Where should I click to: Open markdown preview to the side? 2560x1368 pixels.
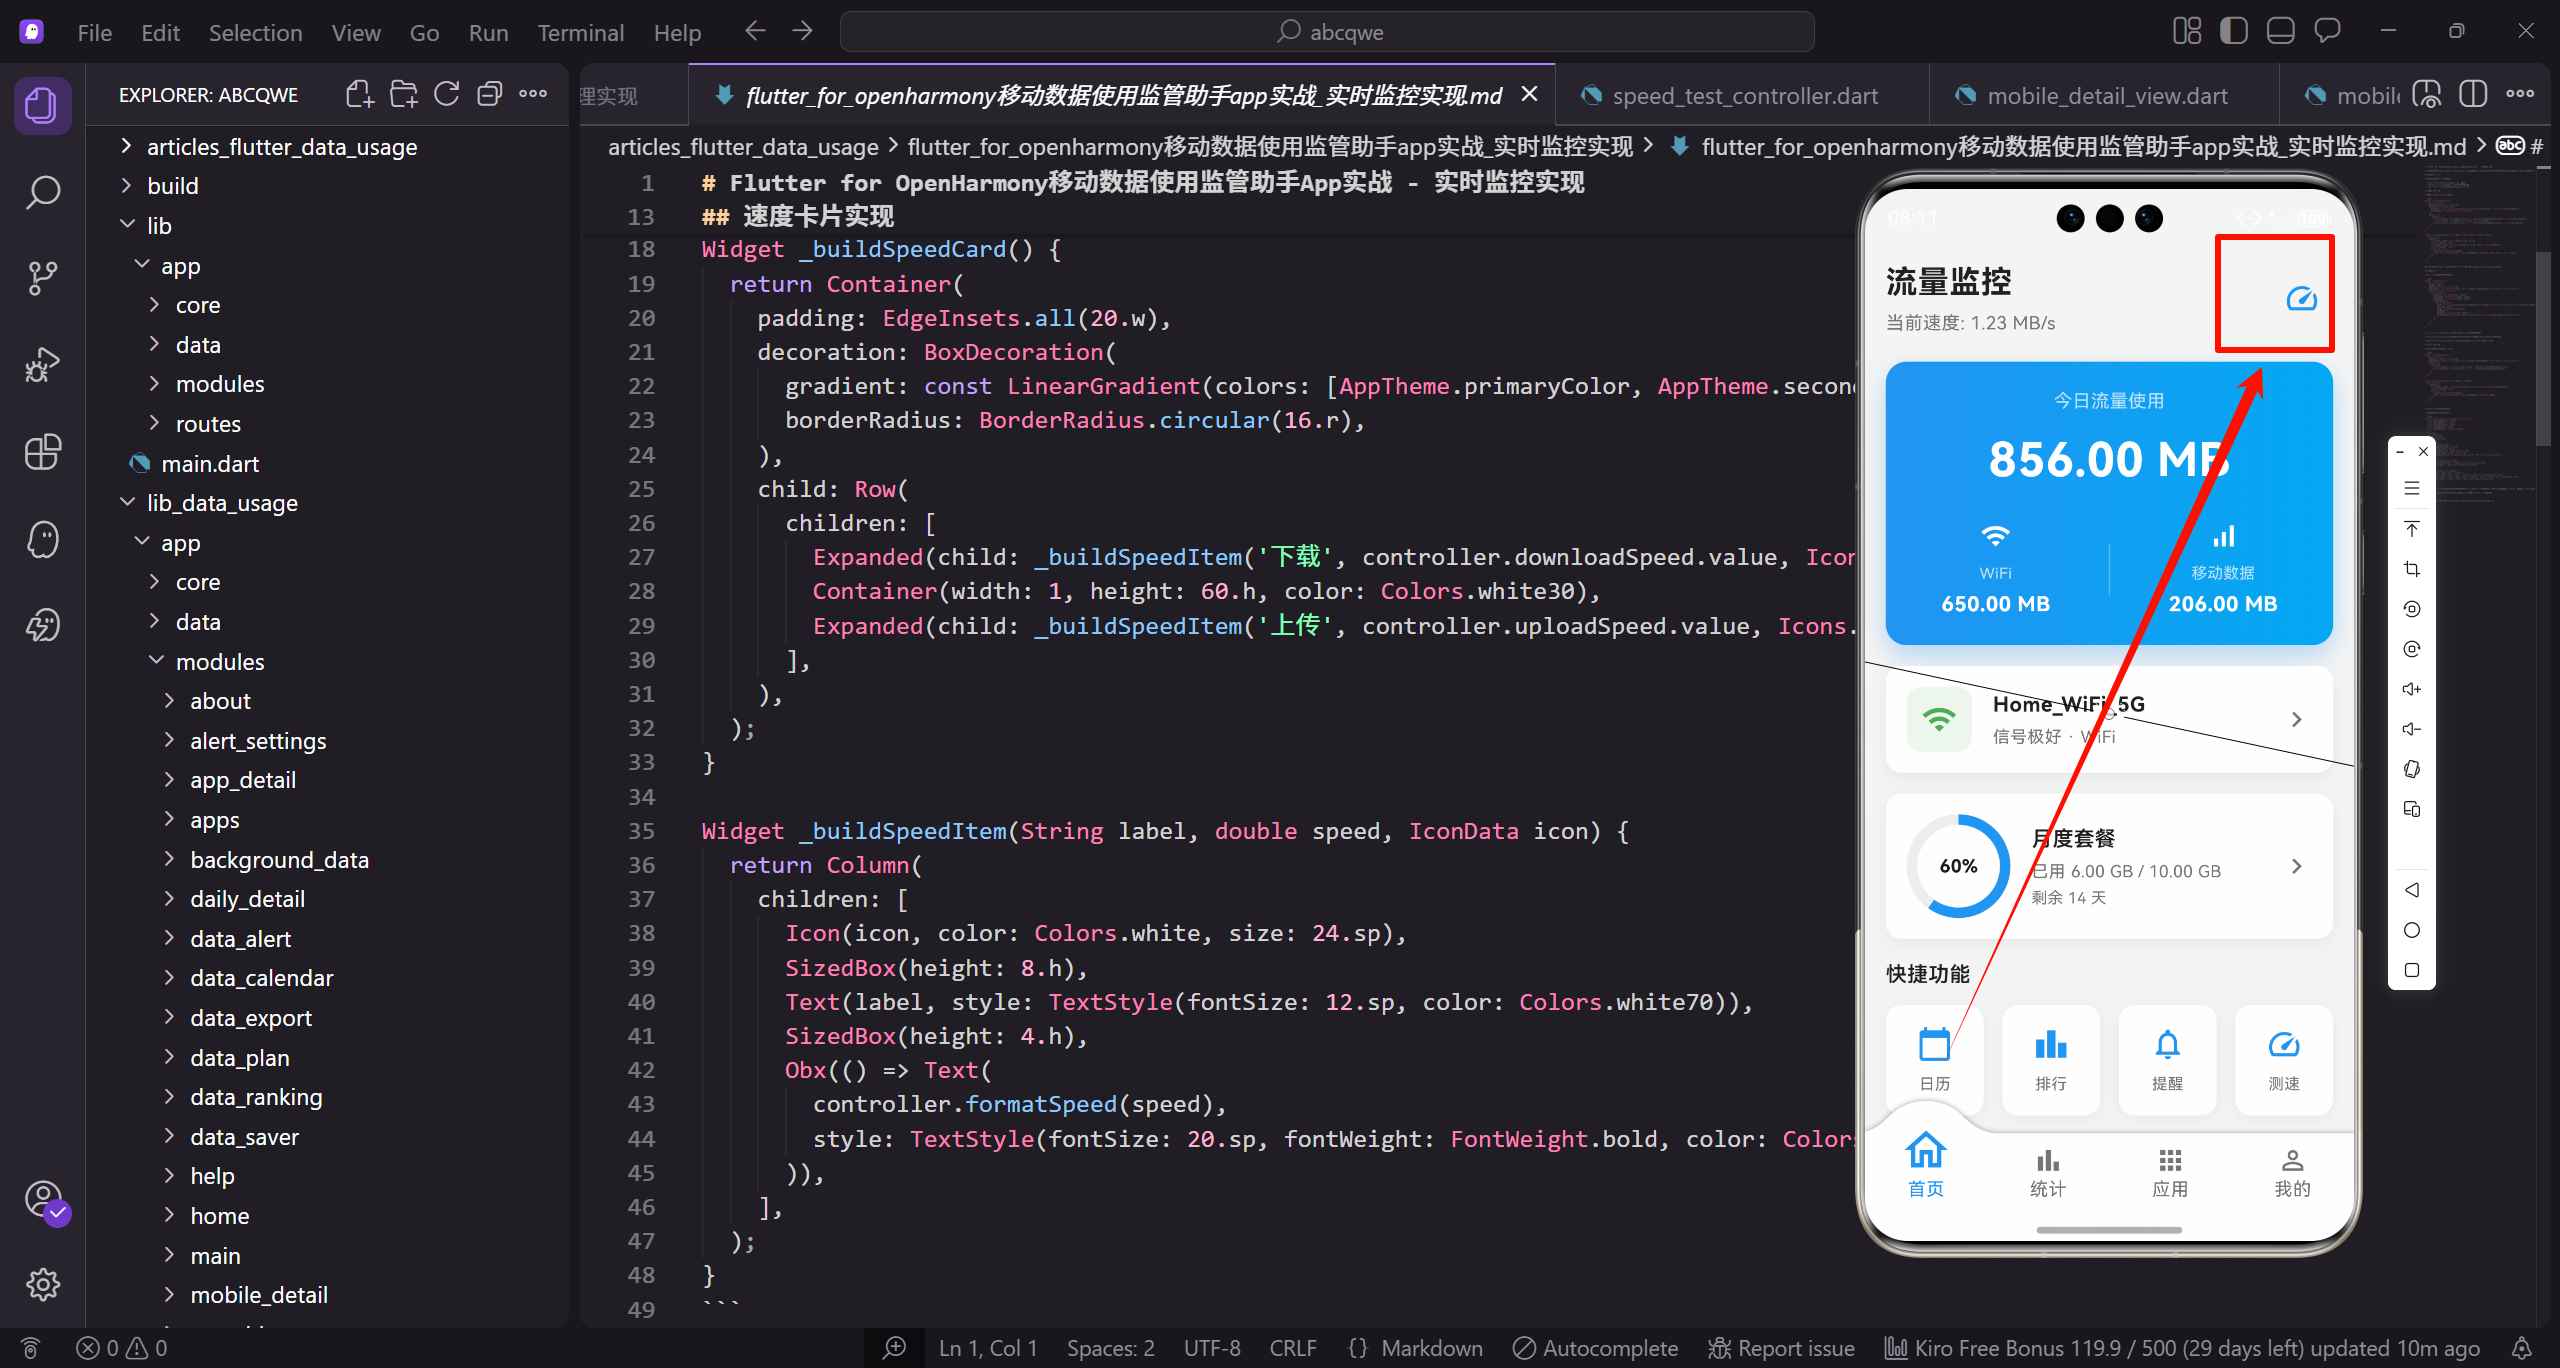[2427, 95]
